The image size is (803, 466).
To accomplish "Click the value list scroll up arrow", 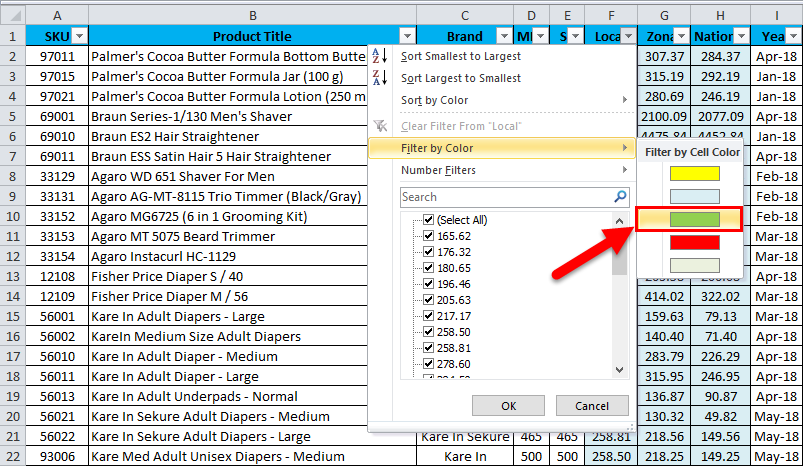I will click(x=619, y=221).
